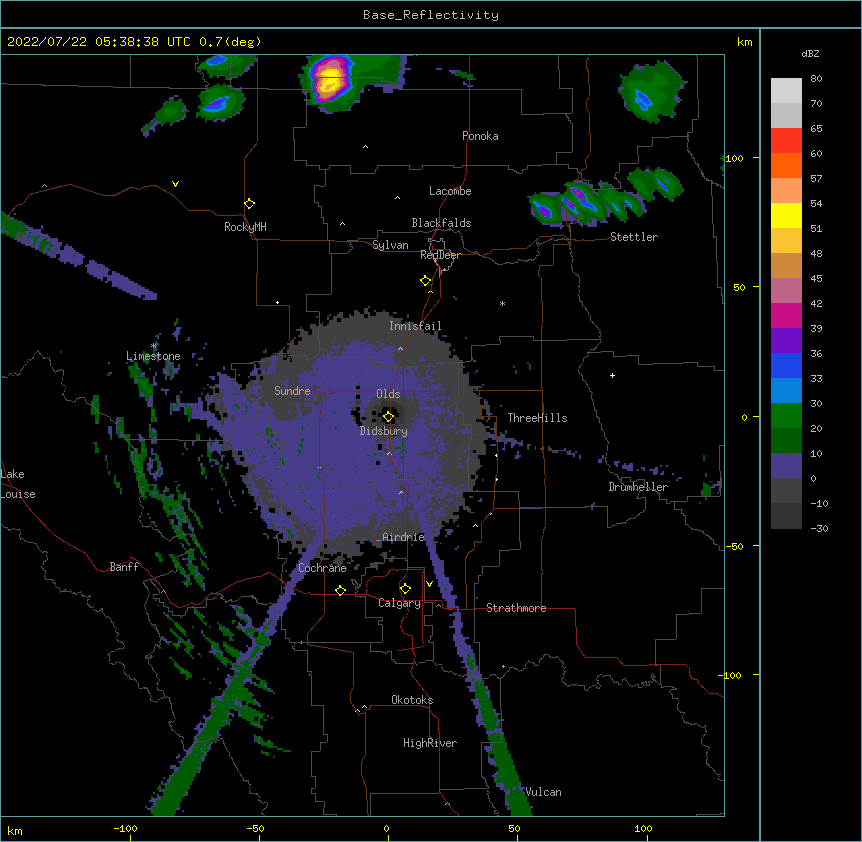The width and height of the screenshot is (862, 842).
Task: Select the Vulcan city label
Action: tap(544, 792)
